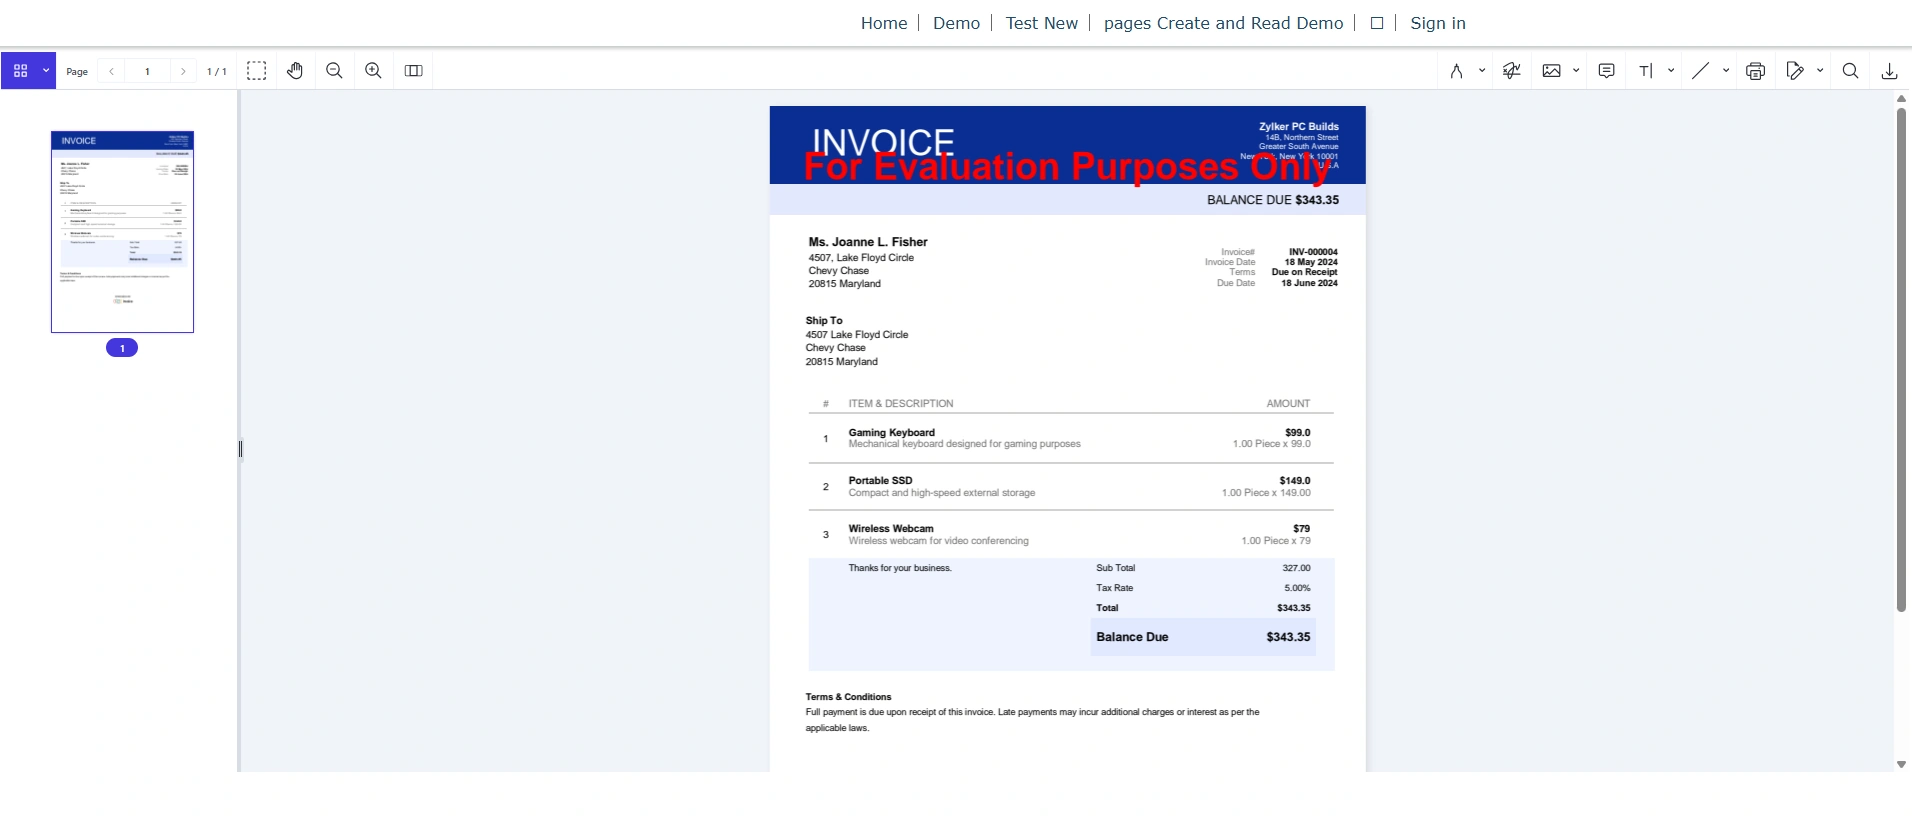Viewport: 1912px width, 818px height.
Task: Click the Tax Rate value 5.00%
Action: 1297,588
